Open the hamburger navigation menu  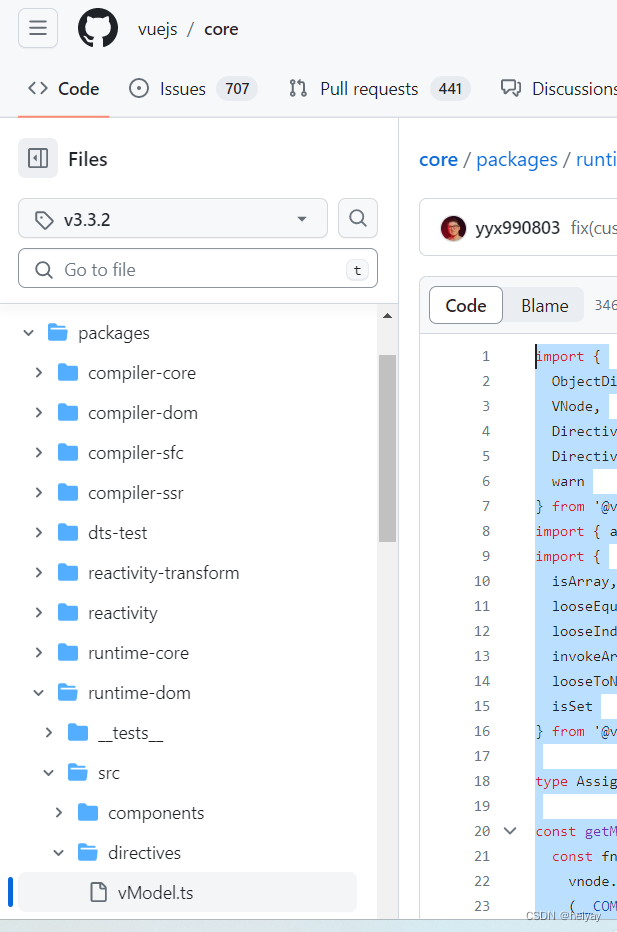pyautogui.click(x=38, y=28)
